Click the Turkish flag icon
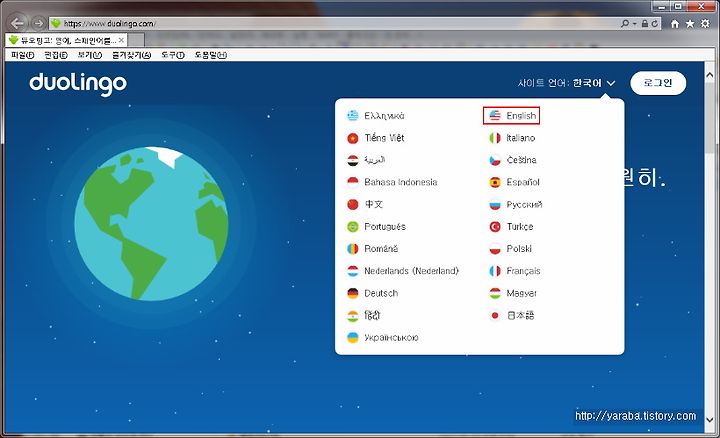This screenshot has height=438, width=720. [x=495, y=227]
